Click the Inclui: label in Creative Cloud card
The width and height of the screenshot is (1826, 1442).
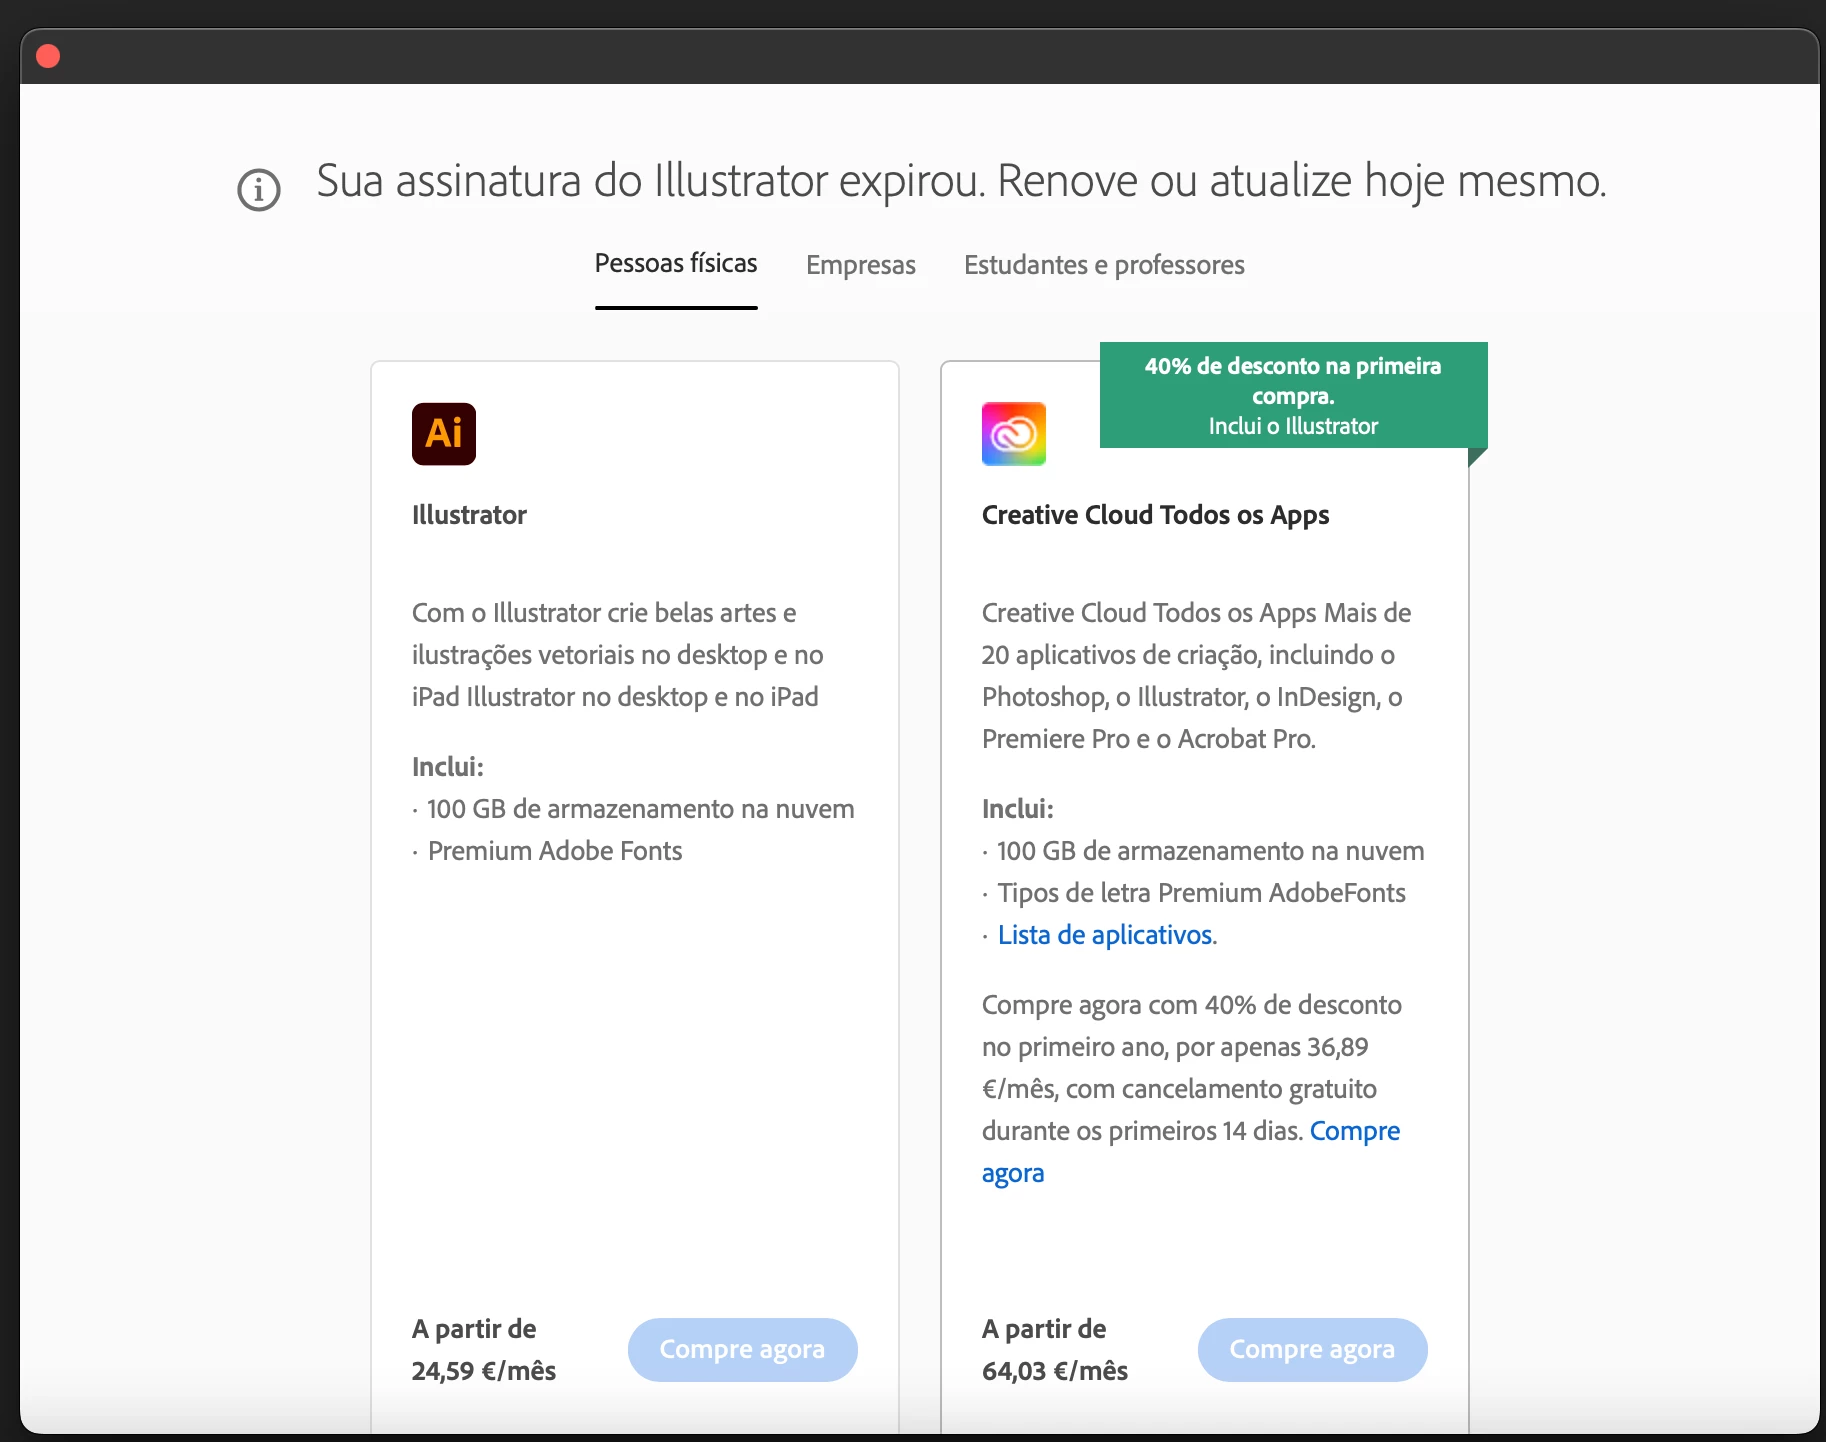click(1018, 809)
